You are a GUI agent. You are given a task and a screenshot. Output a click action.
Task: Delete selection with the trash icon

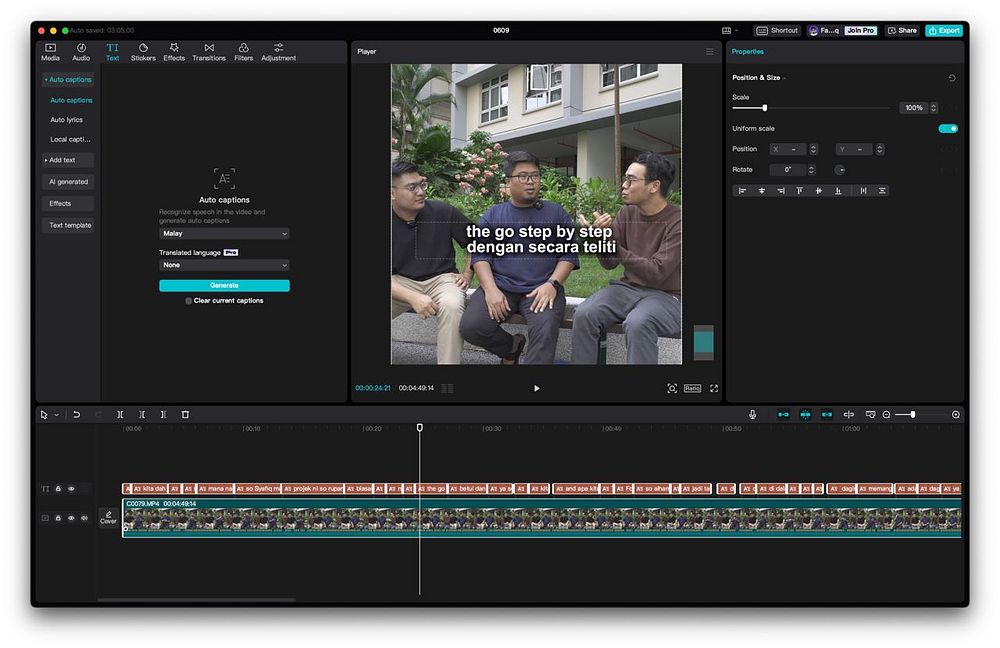pyautogui.click(x=185, y=414)
